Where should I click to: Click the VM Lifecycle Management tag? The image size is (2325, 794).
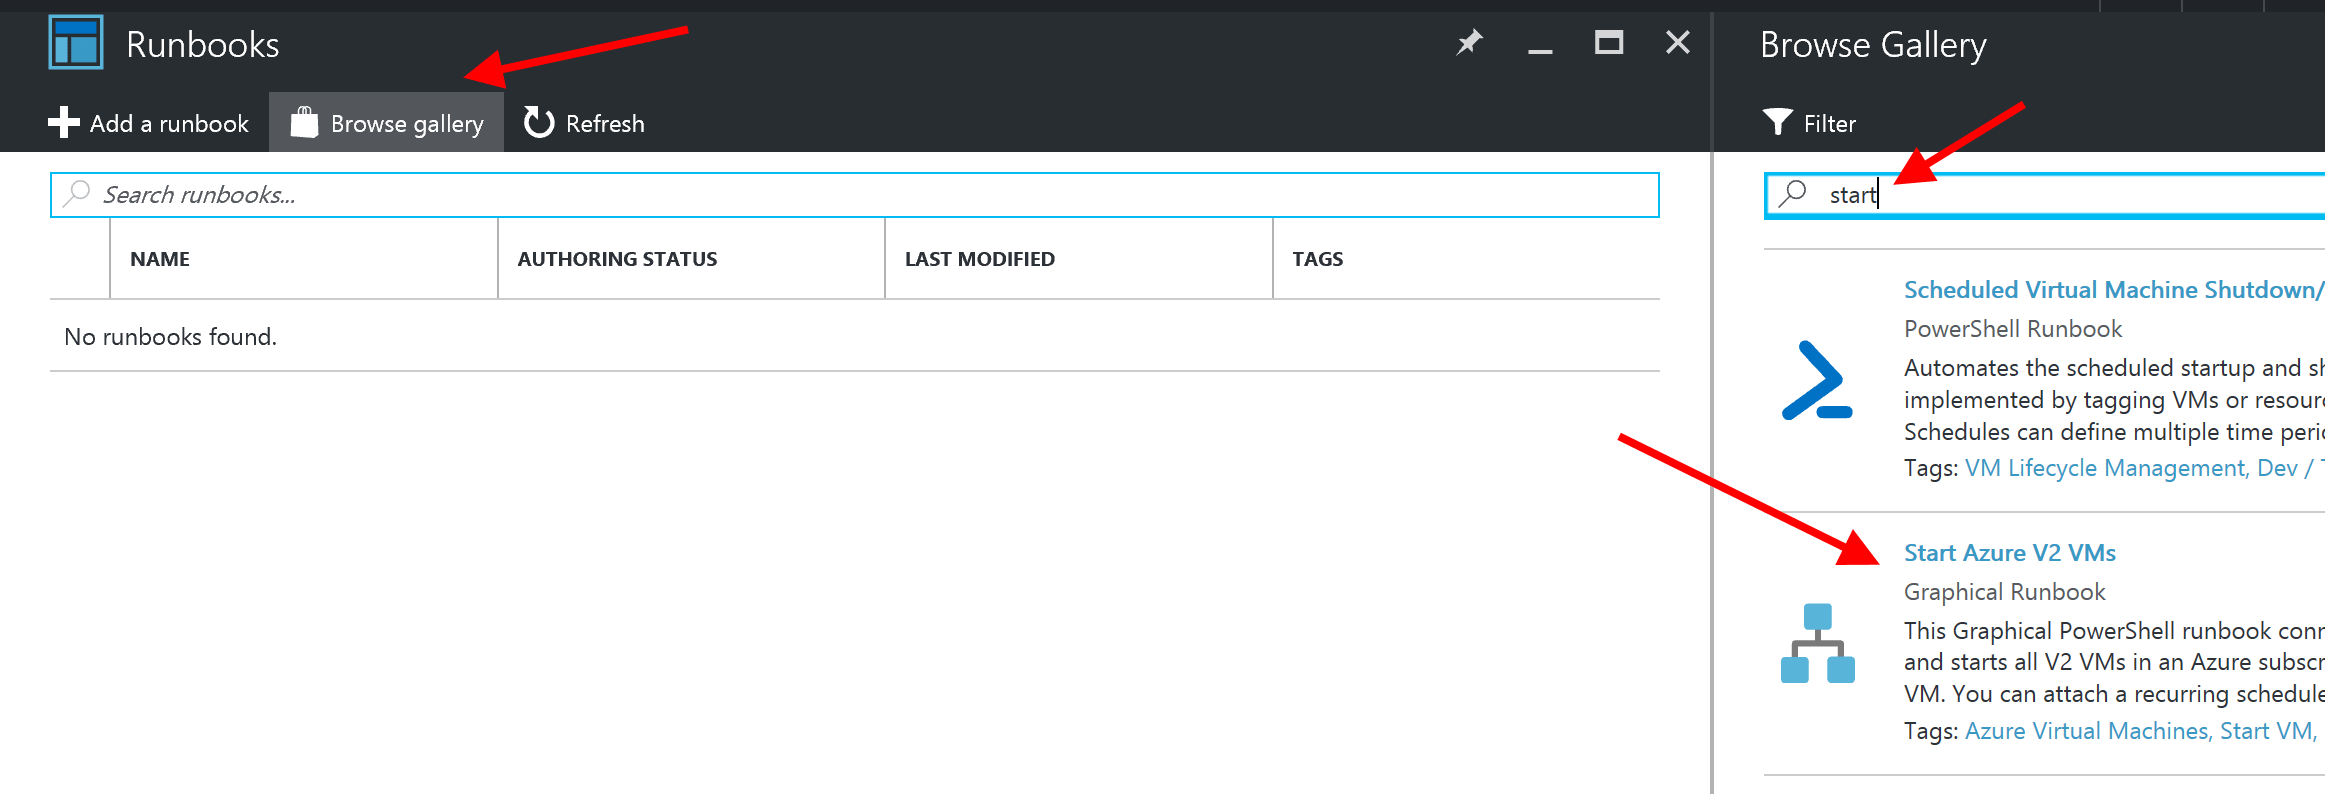tap(2106, 468)
